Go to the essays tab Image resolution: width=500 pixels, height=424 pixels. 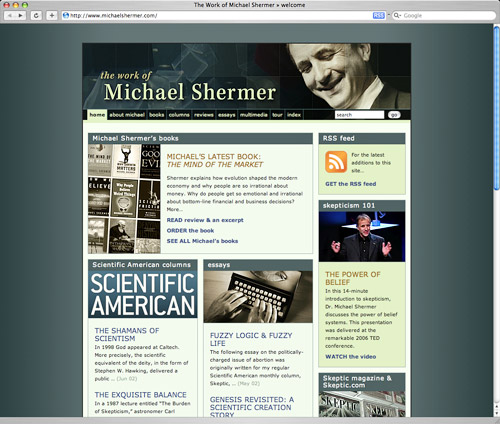[x=227, y=115]
